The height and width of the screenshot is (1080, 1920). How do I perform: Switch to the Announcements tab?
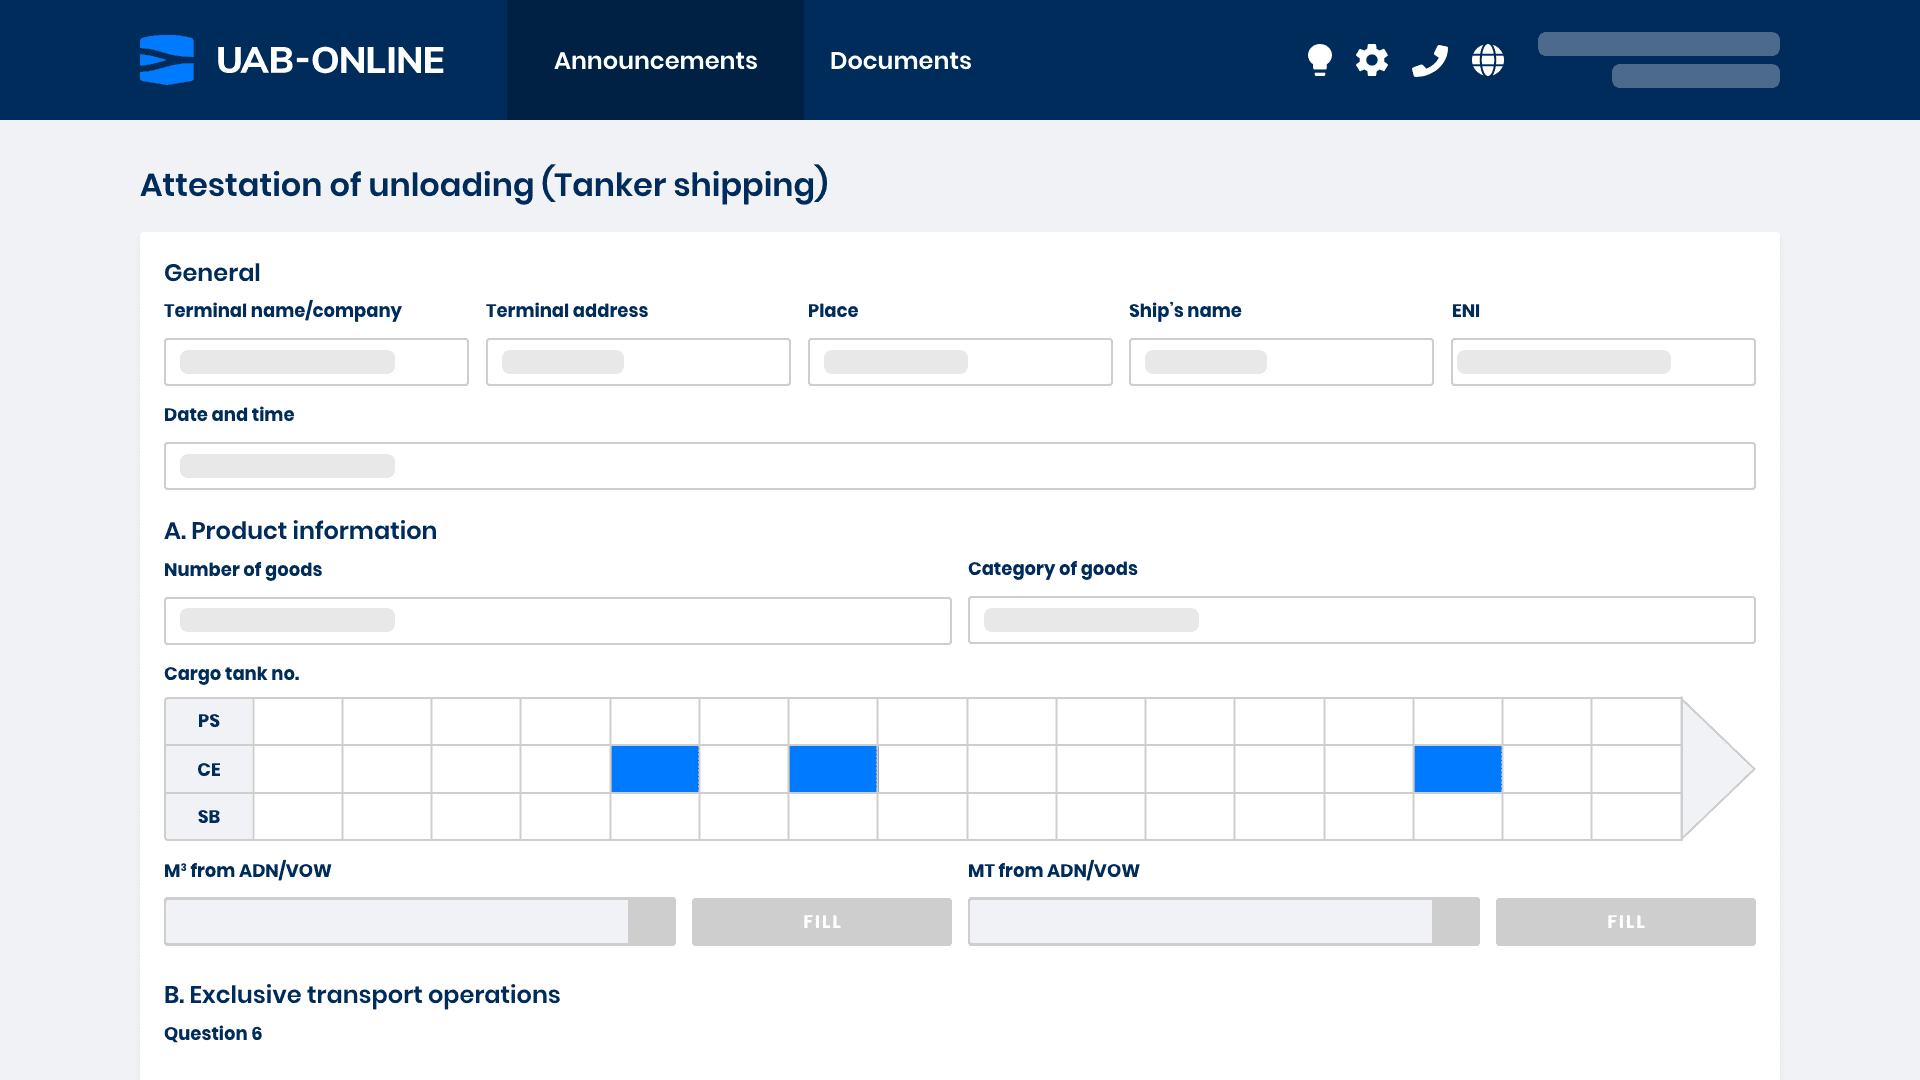655,60
